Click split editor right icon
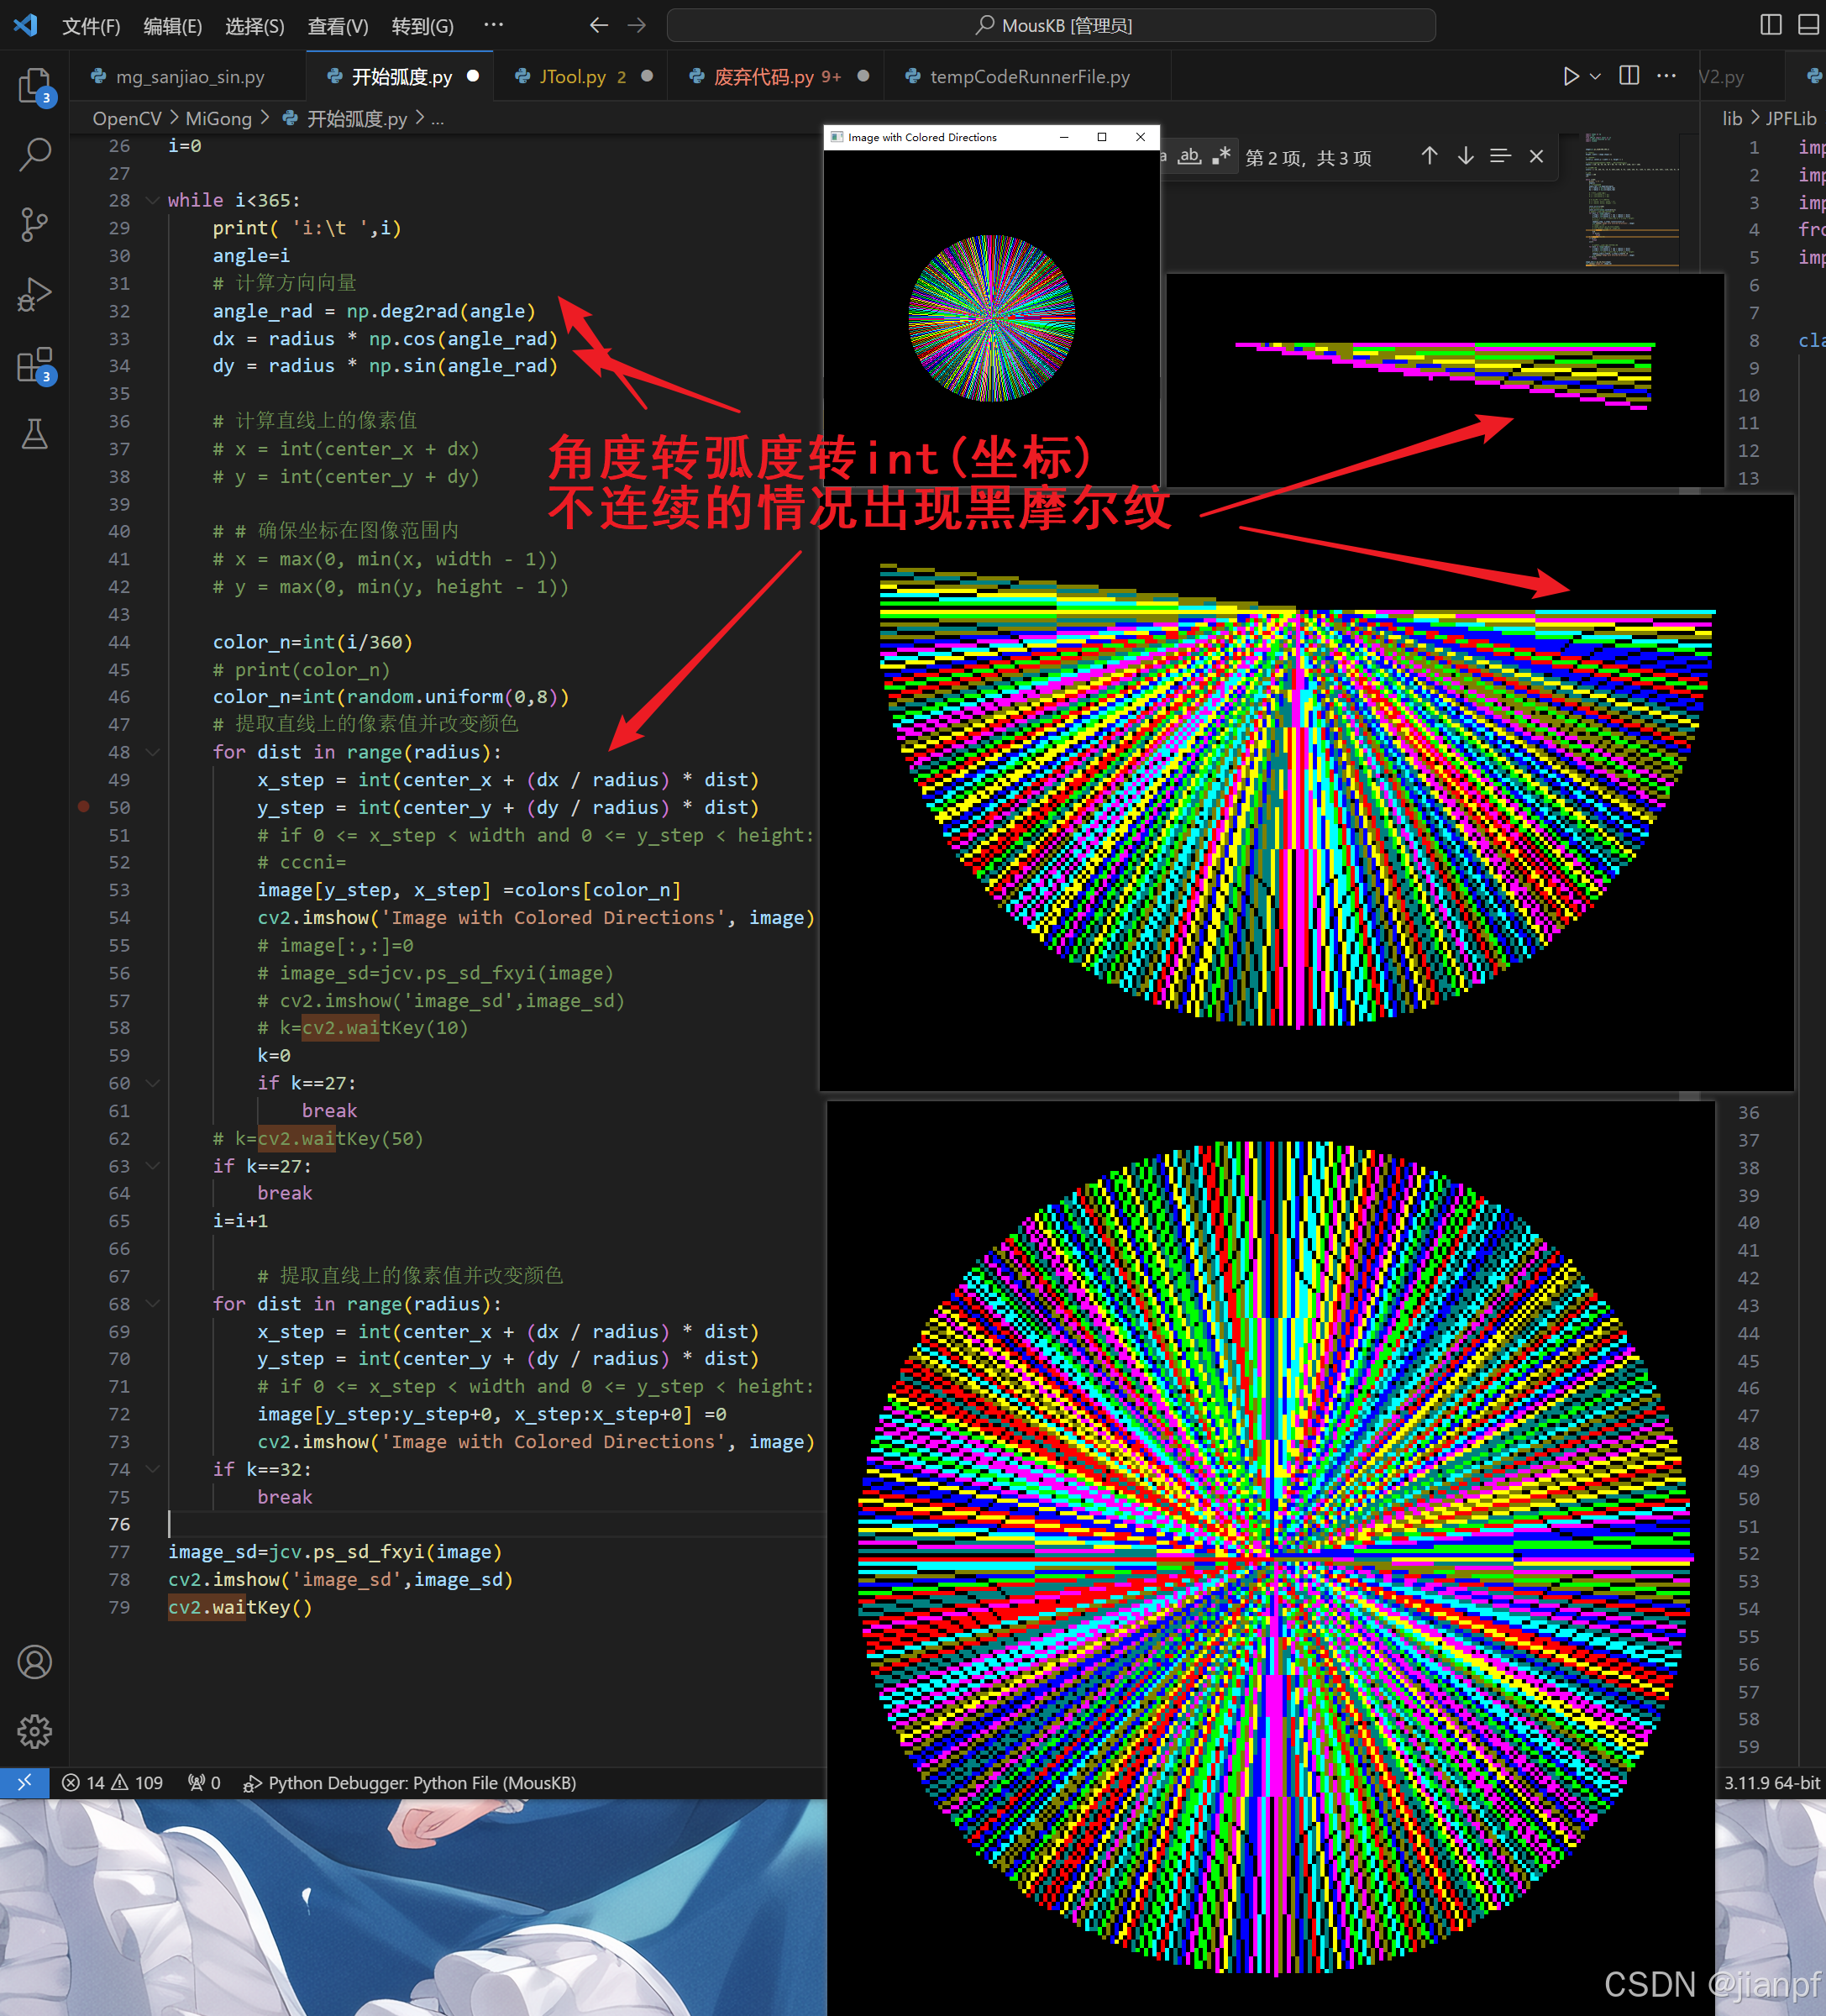1826x2016 pixels. coord(1629,76)
